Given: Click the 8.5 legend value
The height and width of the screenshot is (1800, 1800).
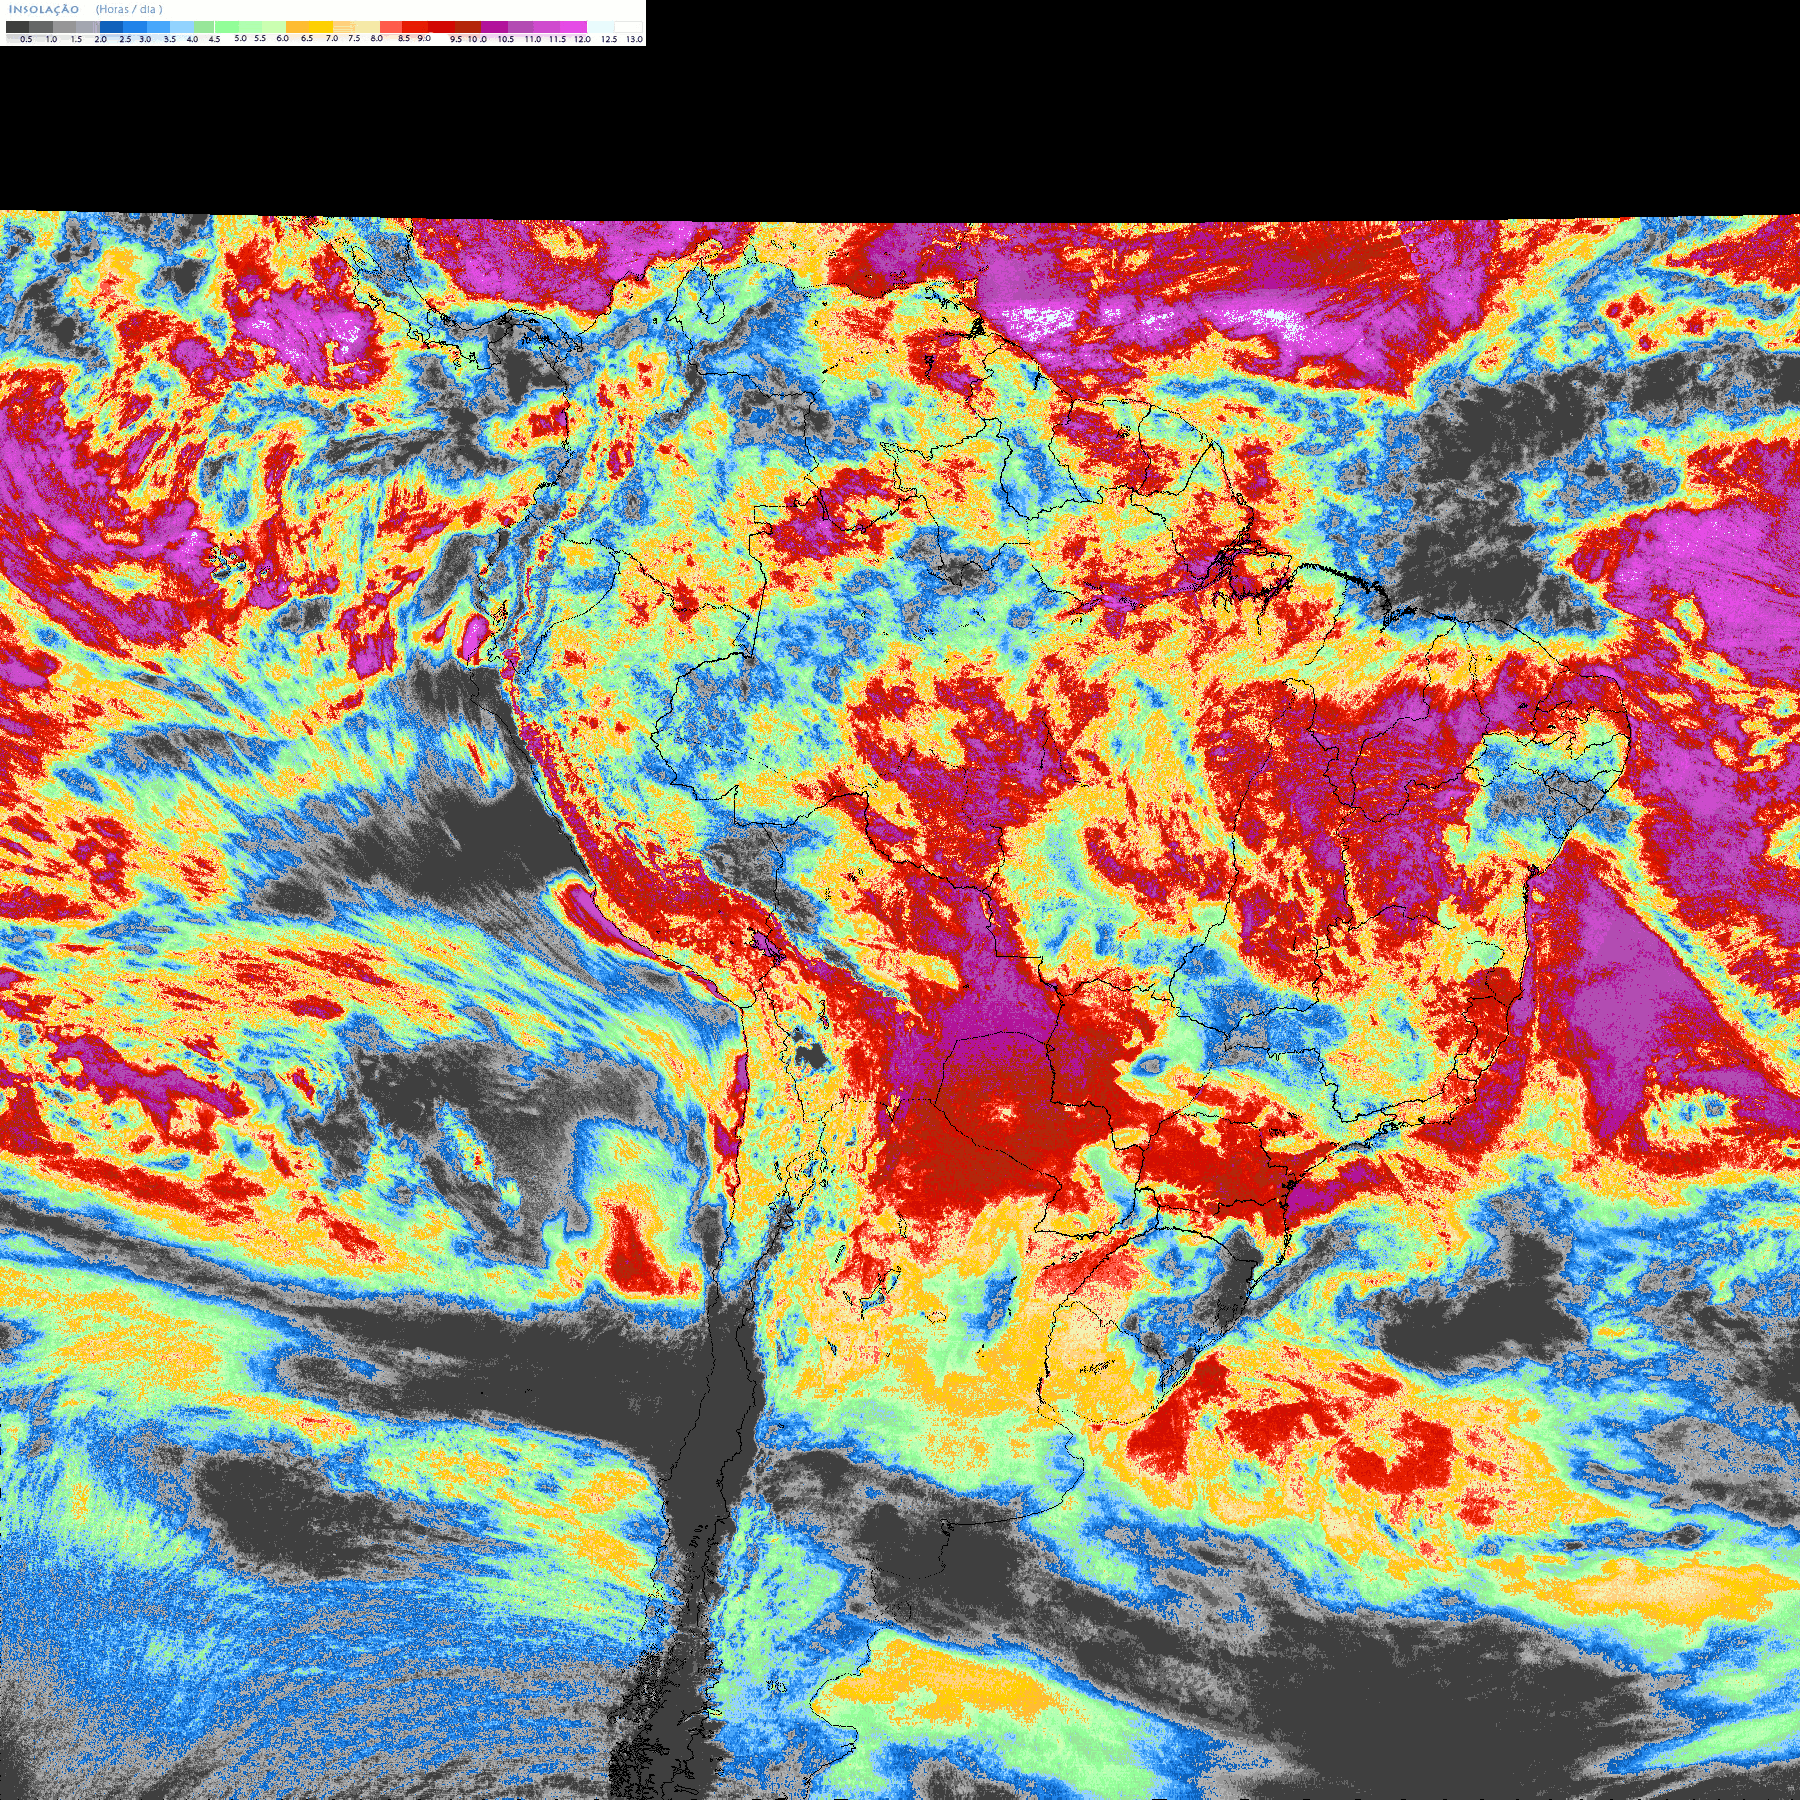Looking at the screenshot, I should click(404, 38).
